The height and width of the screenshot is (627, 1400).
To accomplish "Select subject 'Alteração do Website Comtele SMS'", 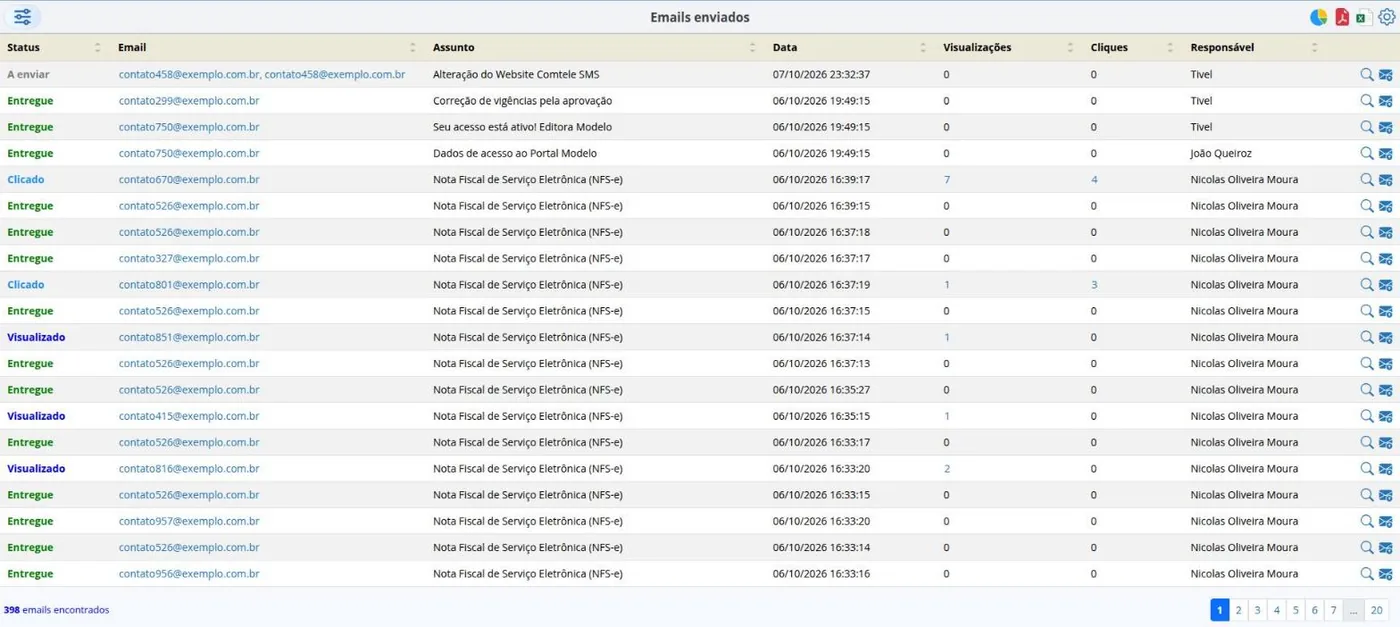I will pos(516,74).
